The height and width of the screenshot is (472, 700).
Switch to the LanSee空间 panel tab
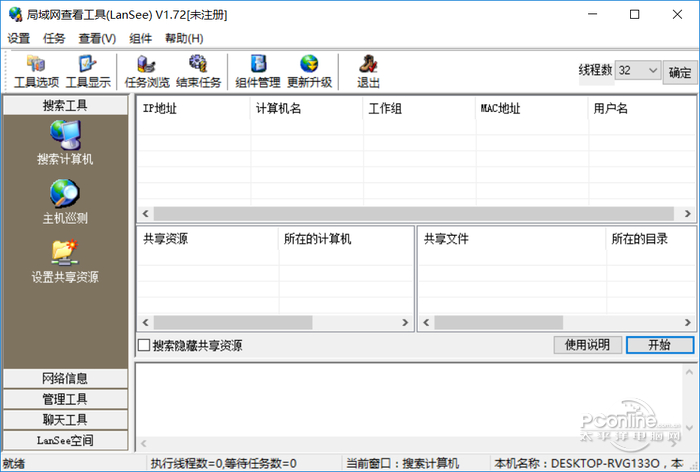click(65, 440)
